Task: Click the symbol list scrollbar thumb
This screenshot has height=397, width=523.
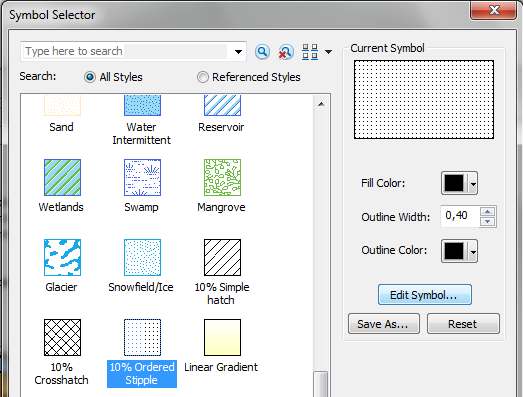Action: 321,384
